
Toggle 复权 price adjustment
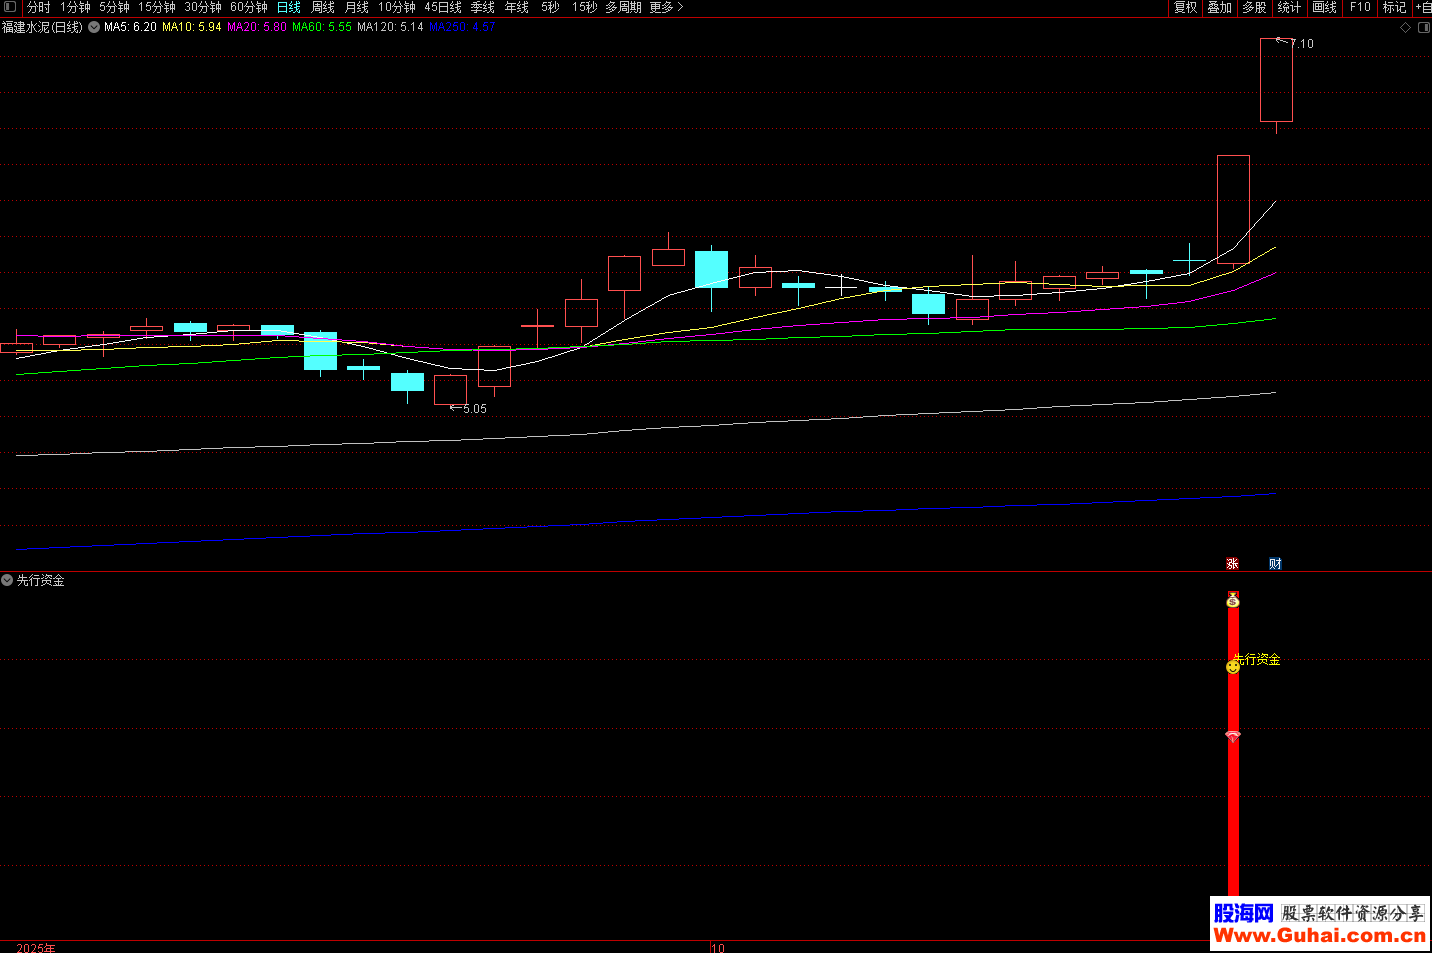(1185, 7)
